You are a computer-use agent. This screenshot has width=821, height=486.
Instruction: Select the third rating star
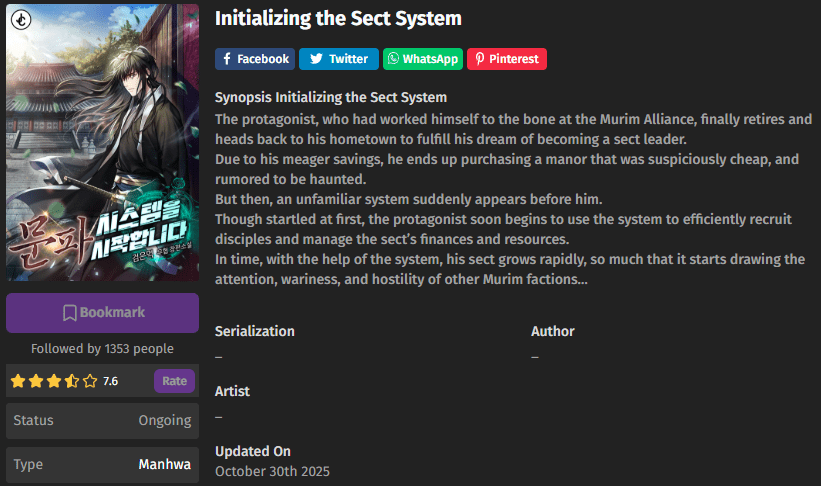54,381
